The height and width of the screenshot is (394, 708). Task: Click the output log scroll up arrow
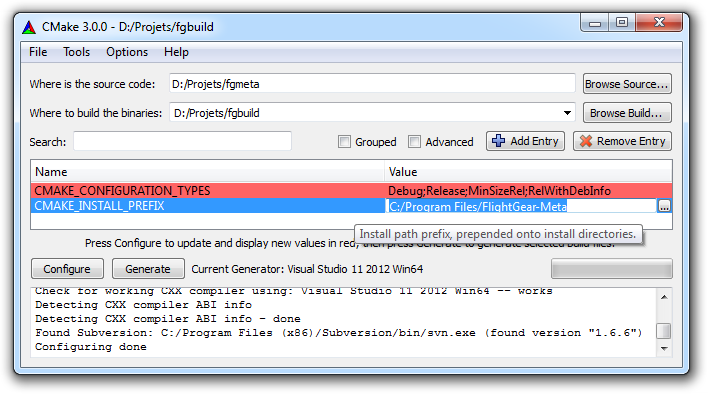click(664, 297)
